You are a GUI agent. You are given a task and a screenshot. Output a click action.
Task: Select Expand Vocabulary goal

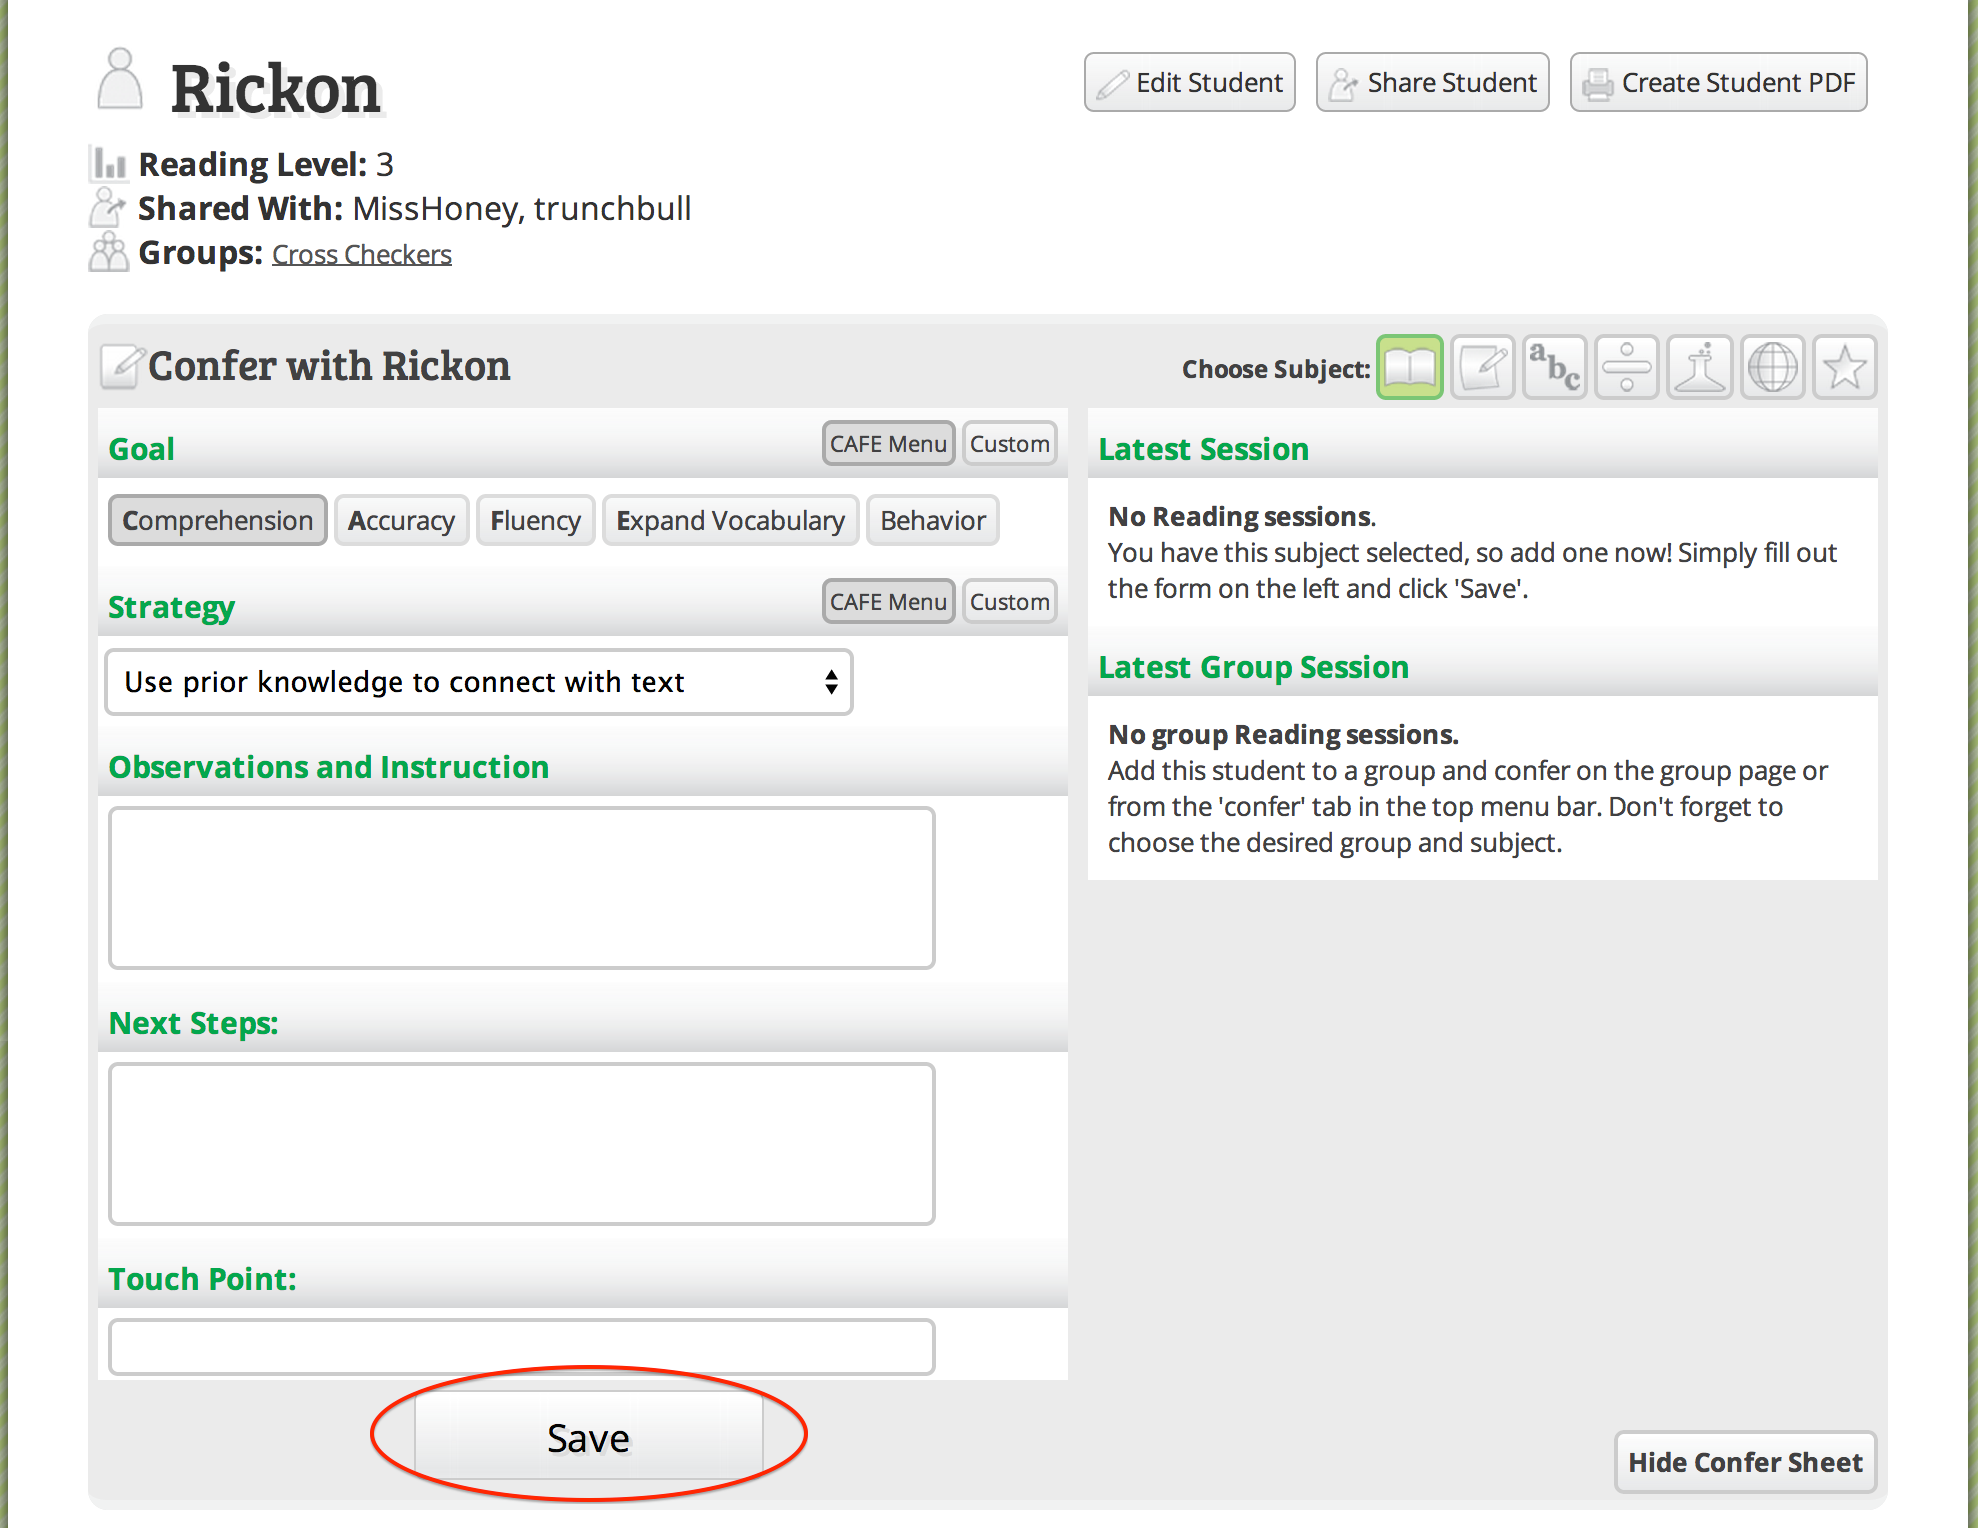(x=730, y=520)
